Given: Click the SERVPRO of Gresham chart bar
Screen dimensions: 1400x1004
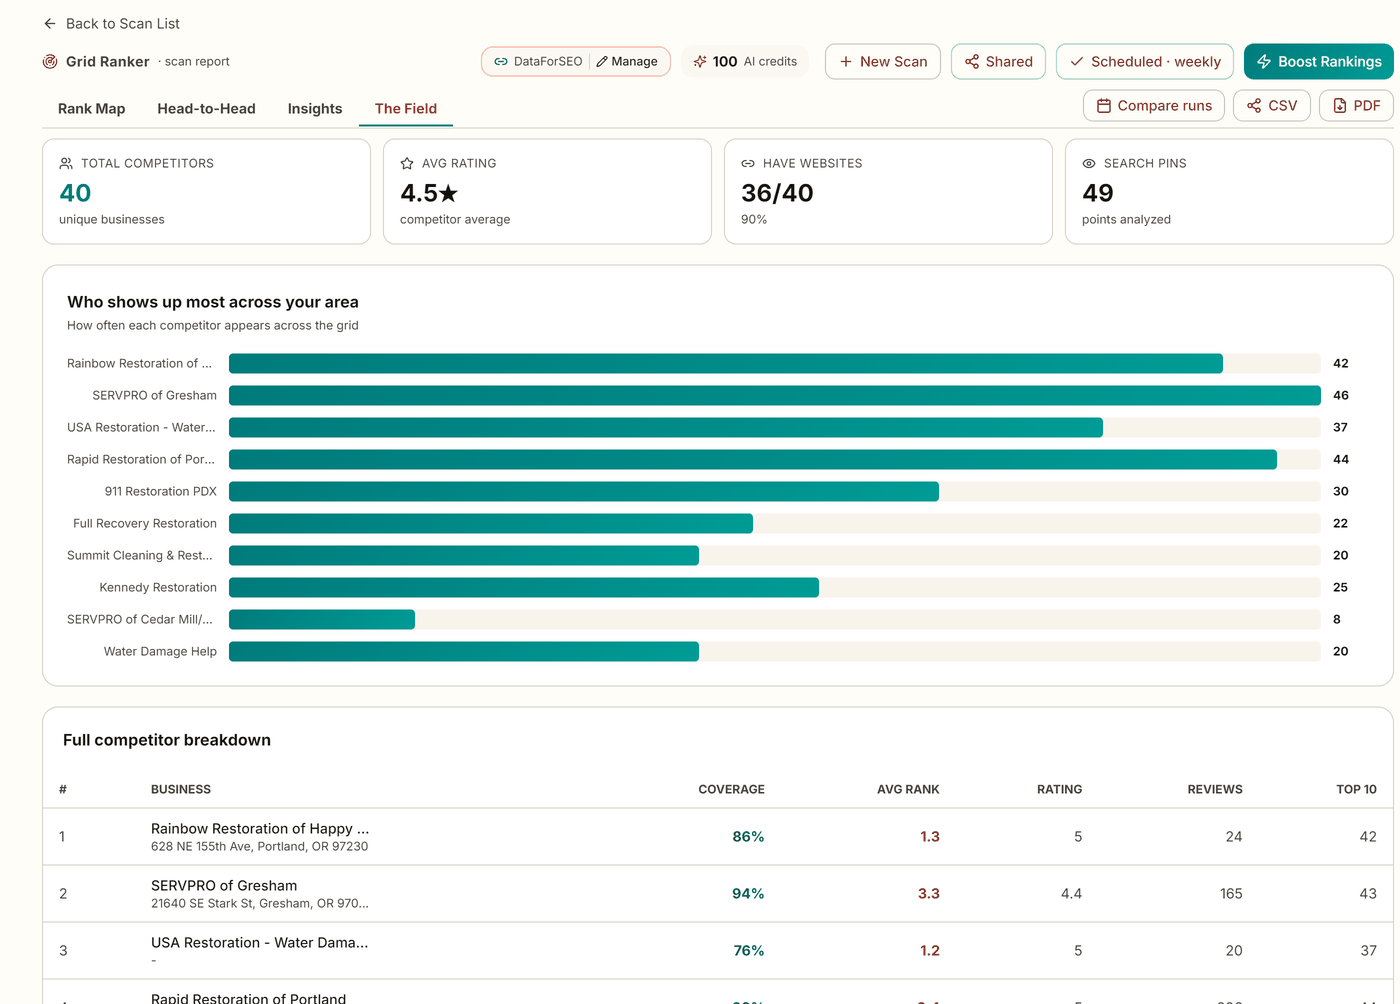Looking at the screenshot, I should click(775, 396).
